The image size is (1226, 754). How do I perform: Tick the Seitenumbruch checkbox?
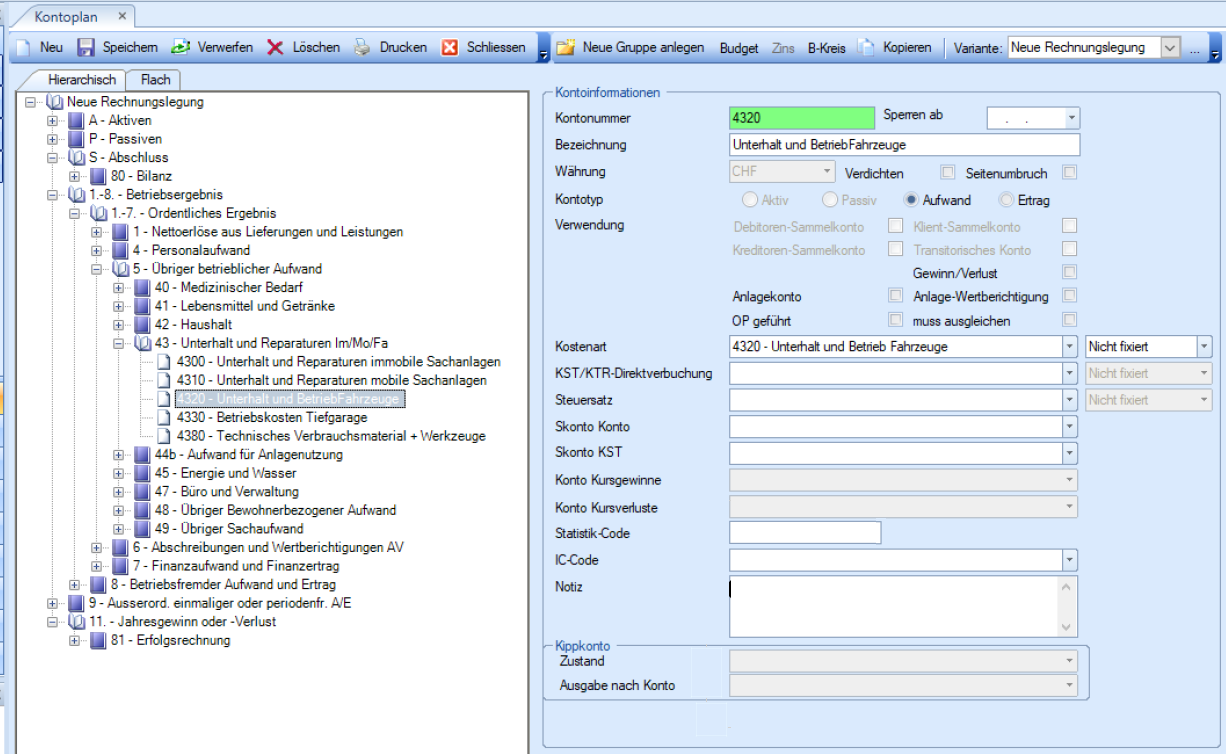[x=1070, y=172]
